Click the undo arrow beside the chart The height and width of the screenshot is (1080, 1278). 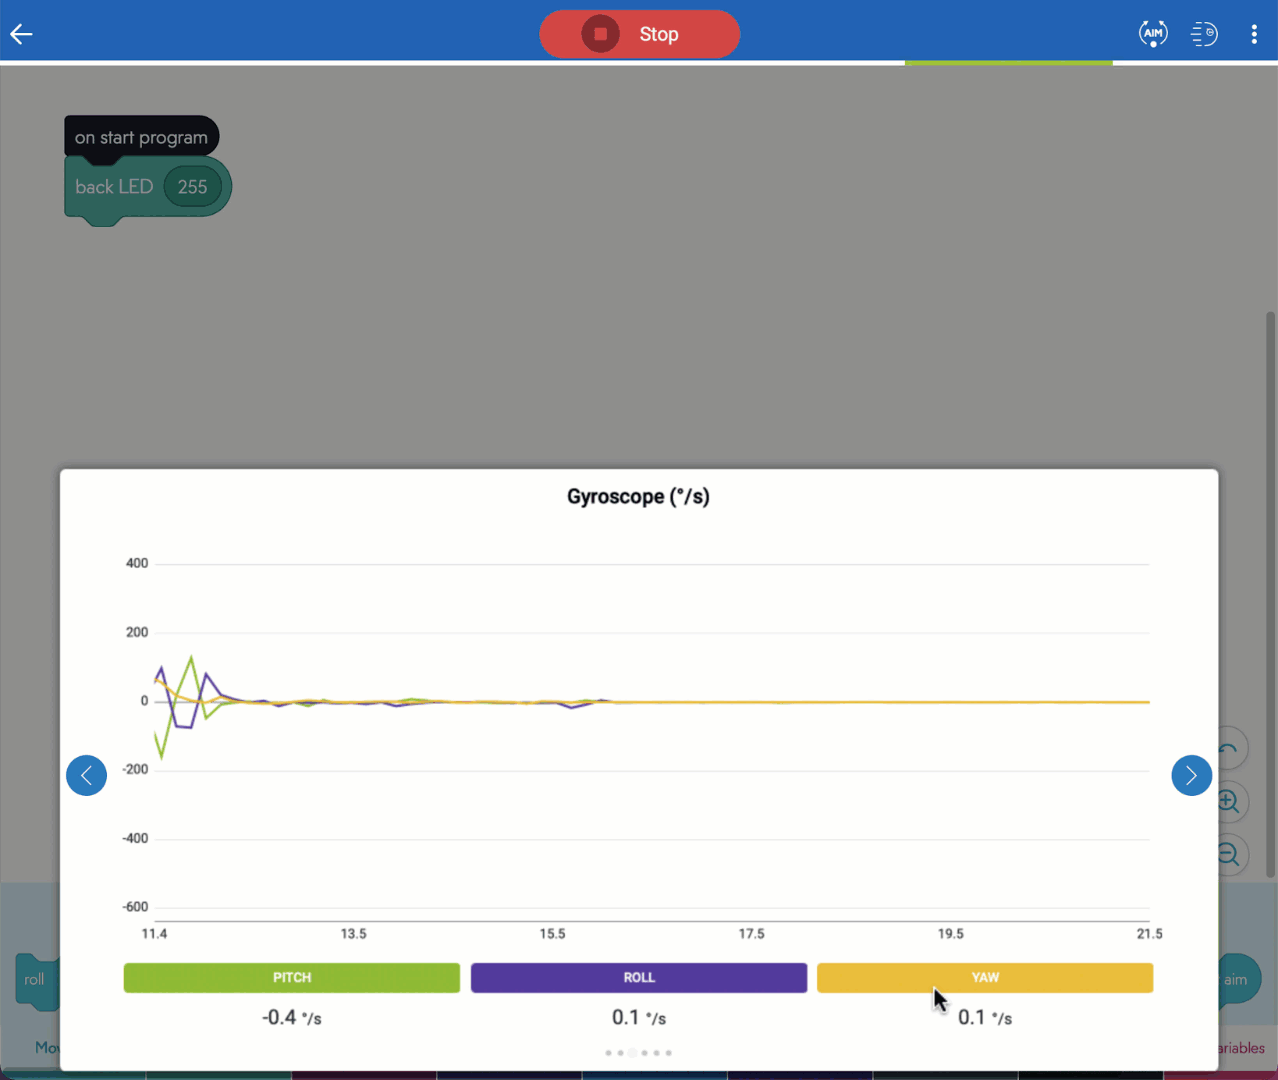point(1229,749)
